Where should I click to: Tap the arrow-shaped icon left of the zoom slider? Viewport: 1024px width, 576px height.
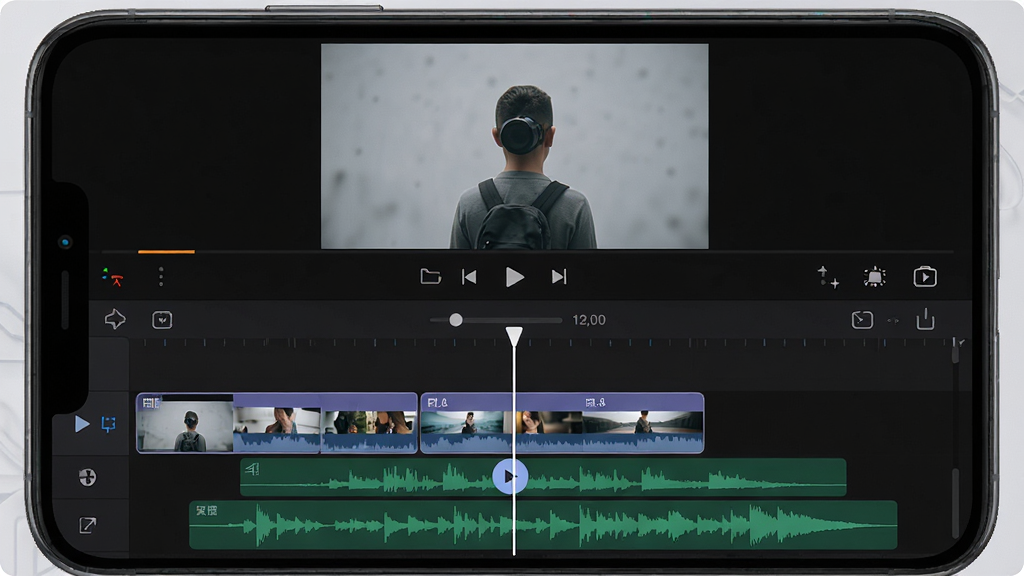pyautogui.click(x=115, y=319)
